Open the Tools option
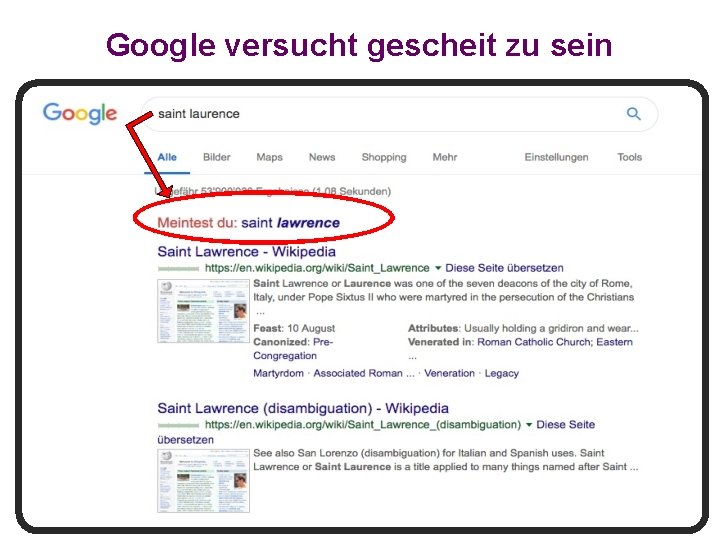720x540 pixels. click(630, 157)
